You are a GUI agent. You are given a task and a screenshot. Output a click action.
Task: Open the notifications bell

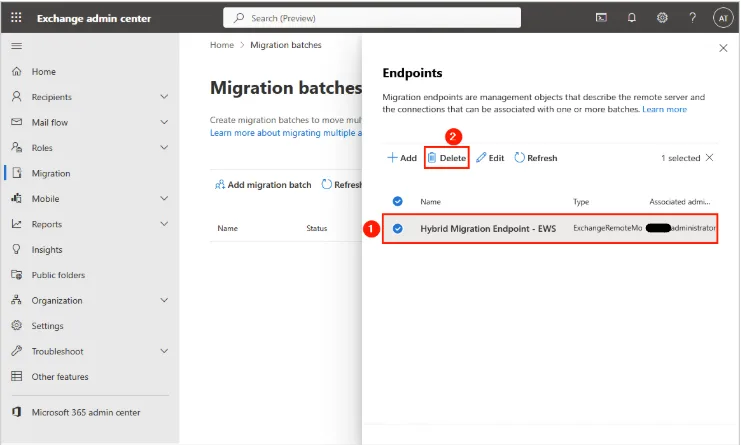click(x=632, y=18)
